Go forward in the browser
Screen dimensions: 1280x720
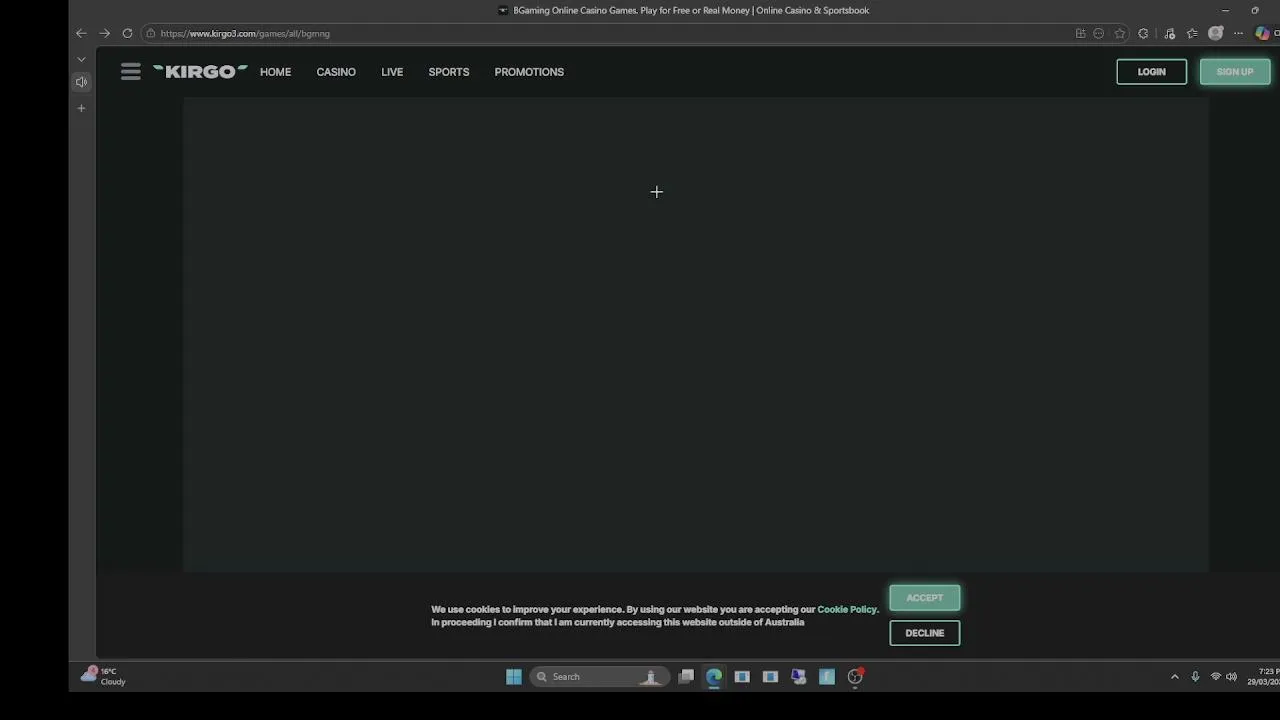coord(104,33)
